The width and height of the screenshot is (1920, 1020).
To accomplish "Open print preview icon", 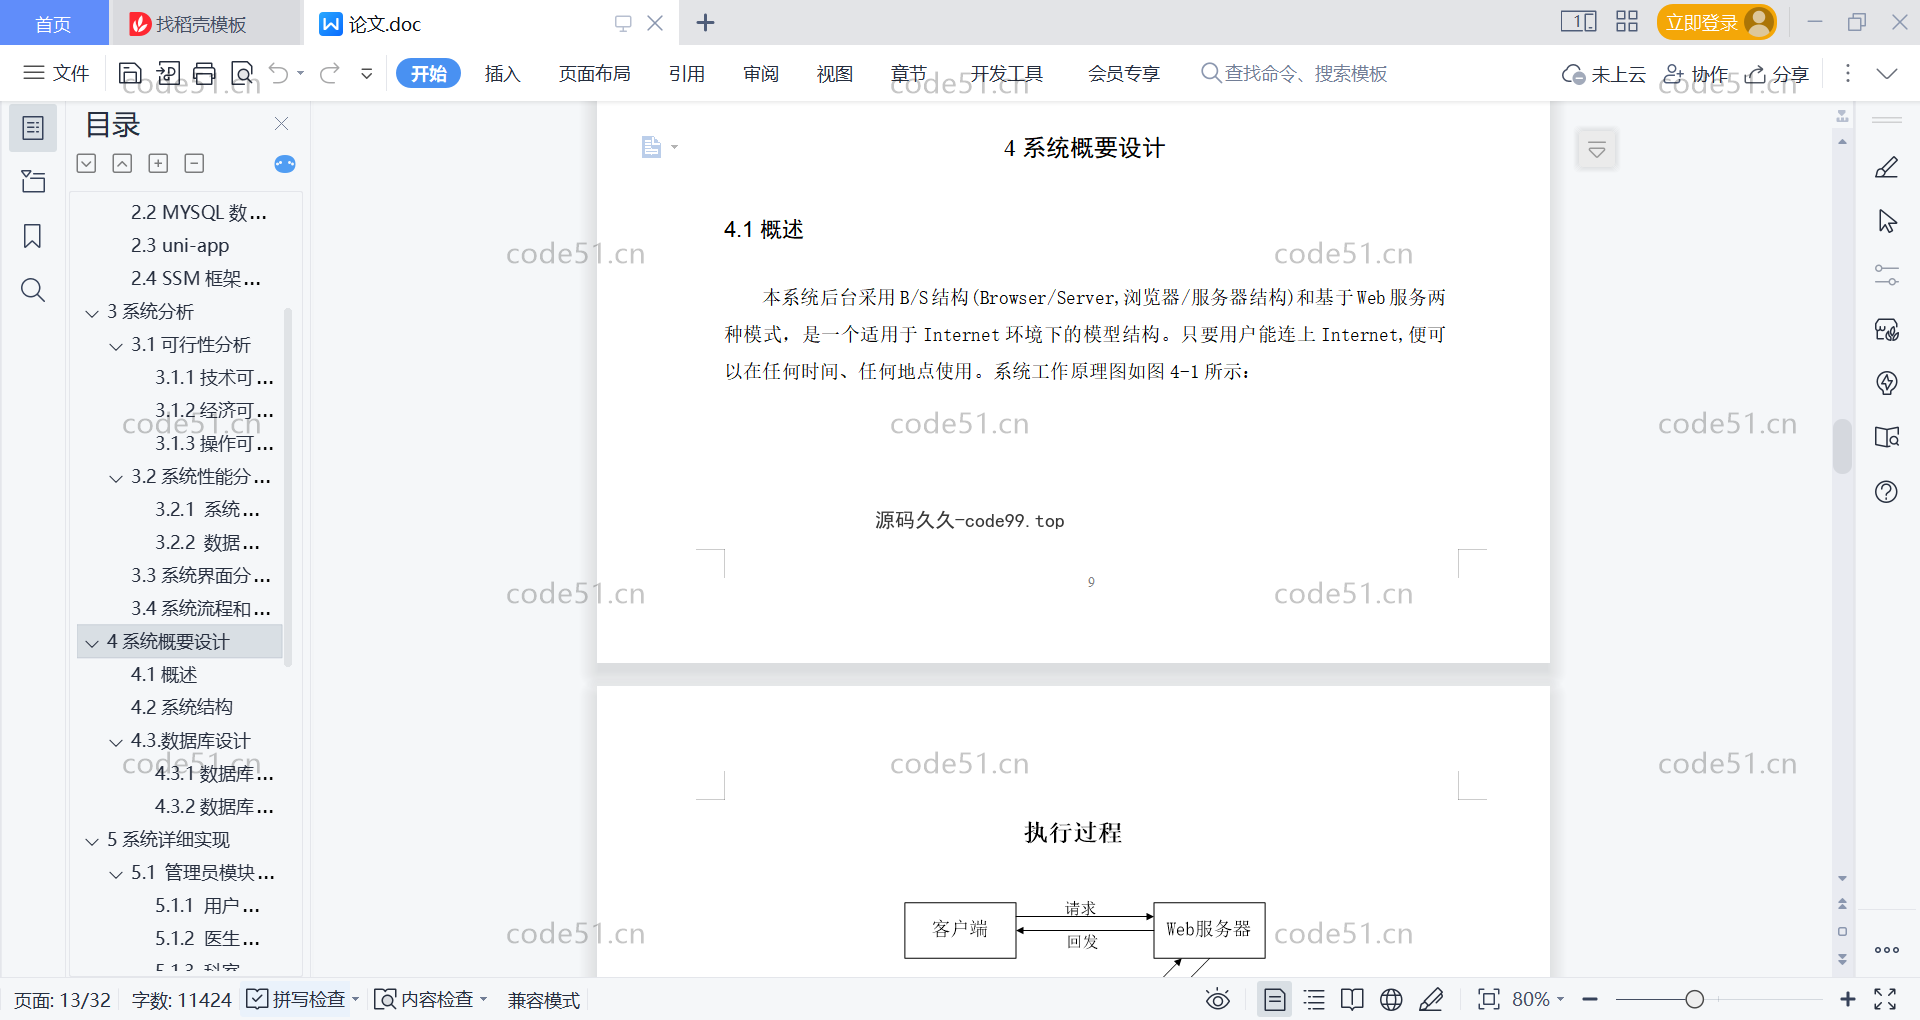I will coord(242,73).
